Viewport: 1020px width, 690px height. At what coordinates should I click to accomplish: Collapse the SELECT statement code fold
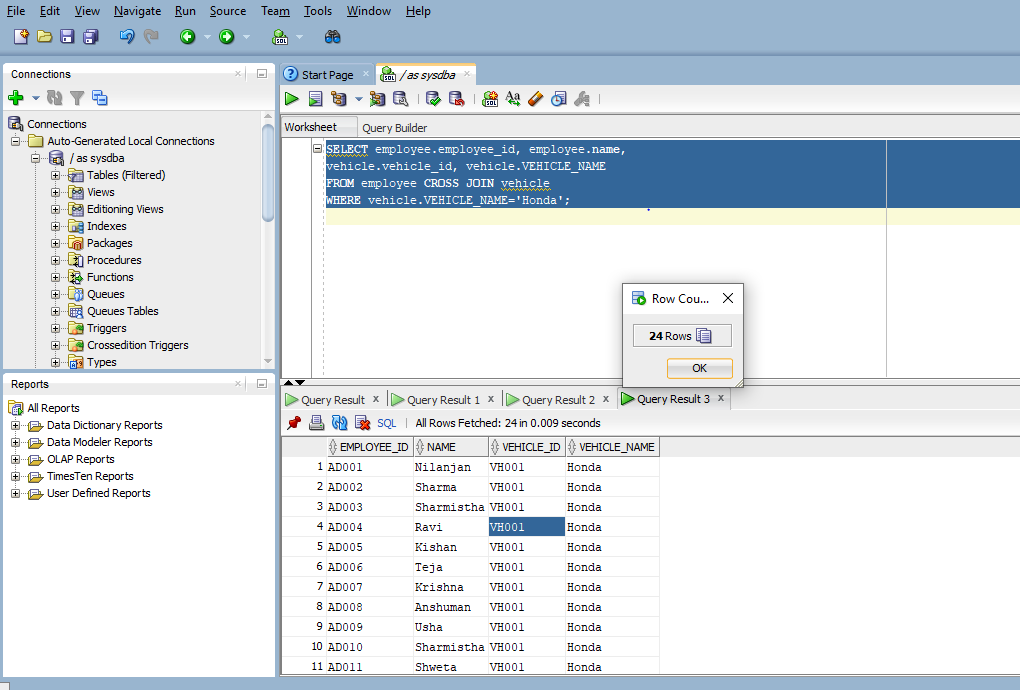(318, 149)
